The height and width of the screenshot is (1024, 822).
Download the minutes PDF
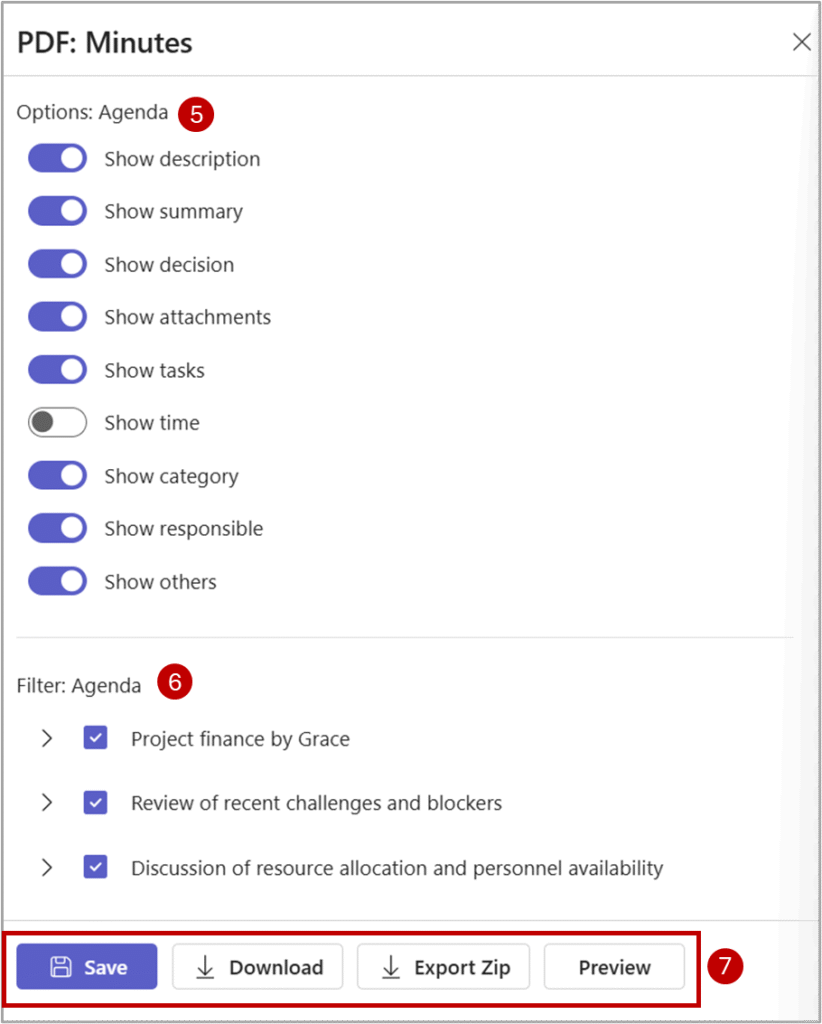[258, 967]
